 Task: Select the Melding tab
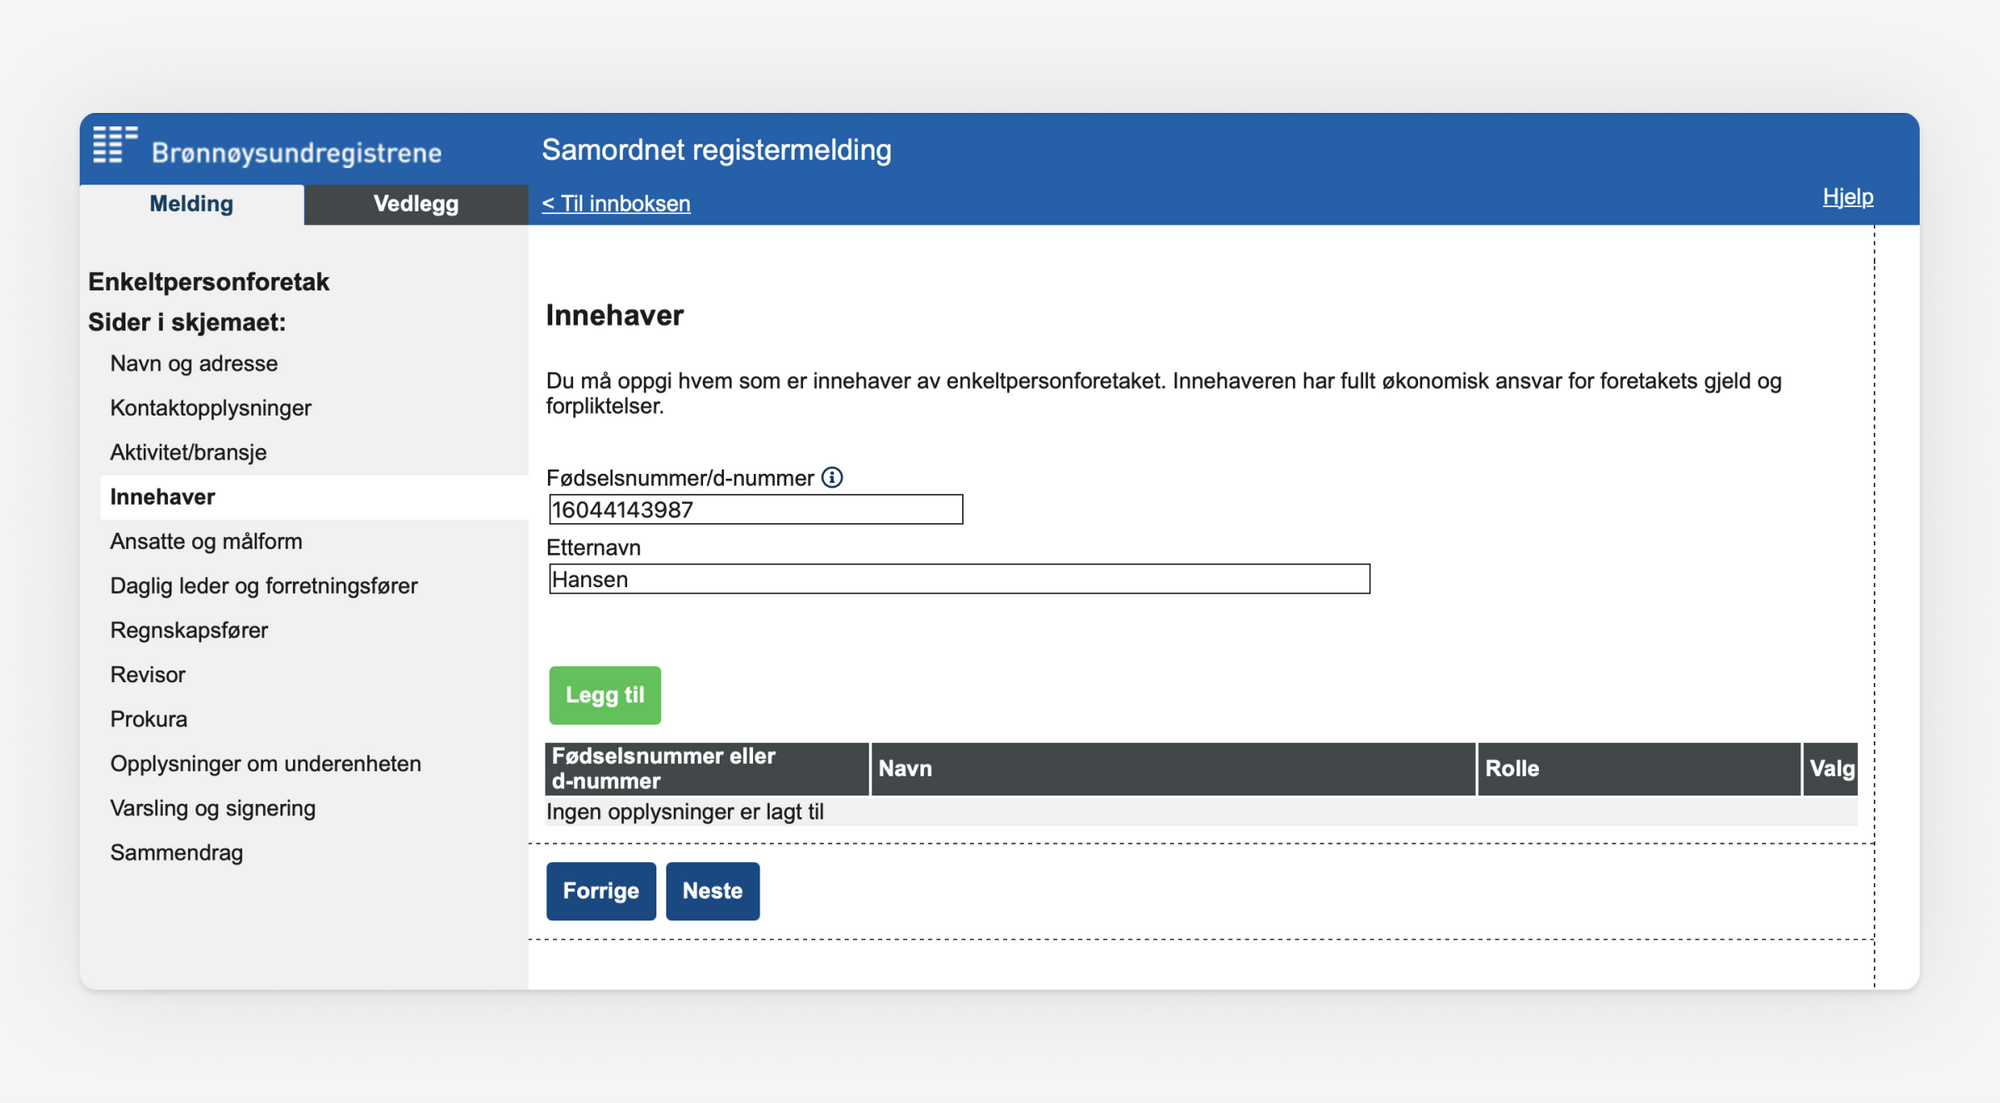coord(191,204)
